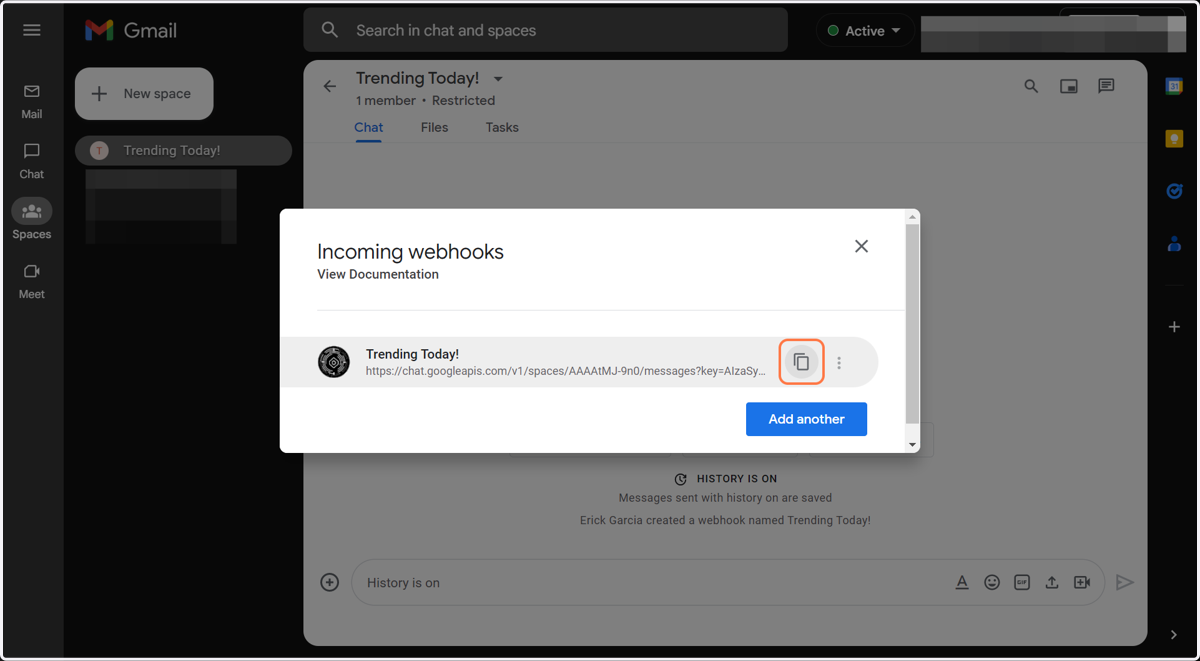Open the emoji picker
Viewport: 1200px width, 661px height.
[992, 582]
